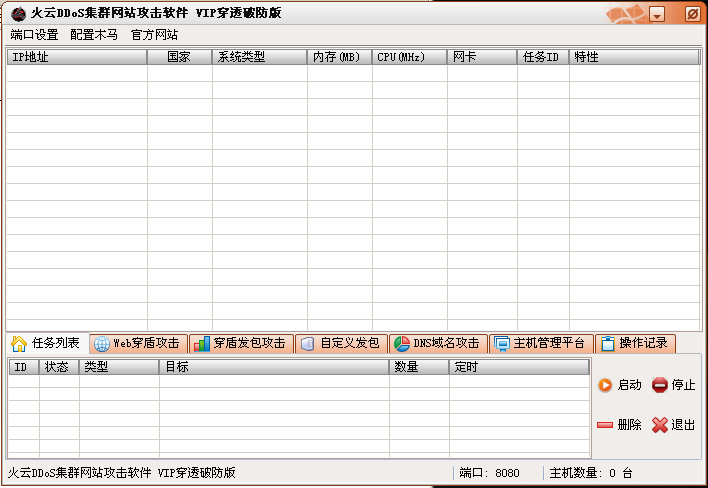
Task: Click the 主机数量: 0 台 status entry
Action: tap(591, 473)
